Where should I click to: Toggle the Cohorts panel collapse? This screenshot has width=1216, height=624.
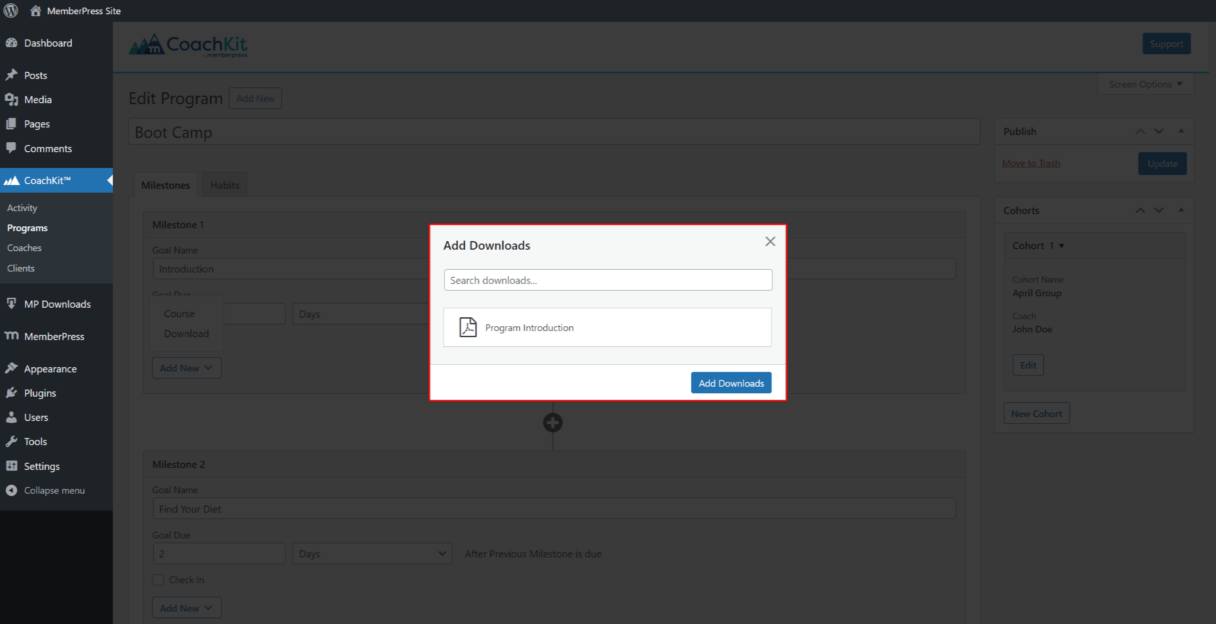point(1181,210)
